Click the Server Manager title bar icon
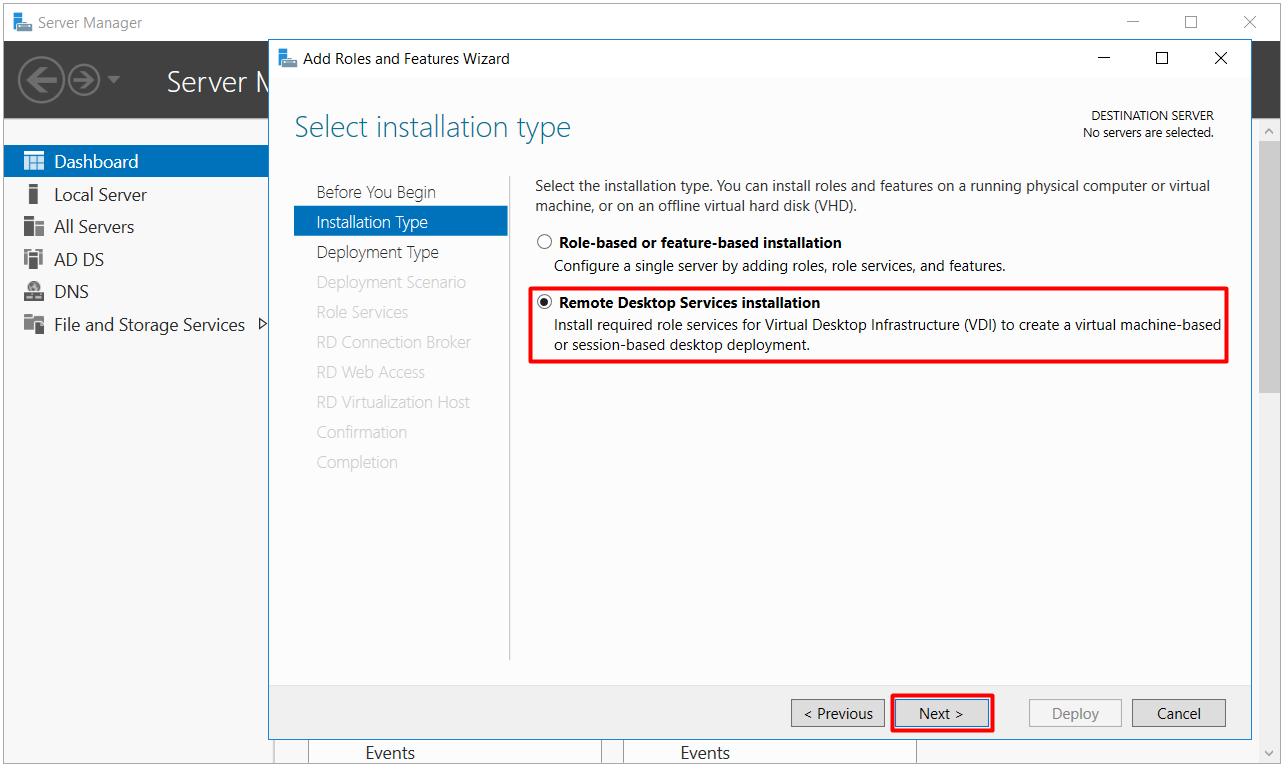Screen dimensions: 1285x766 pyautogui.click(x=22, y=22)
